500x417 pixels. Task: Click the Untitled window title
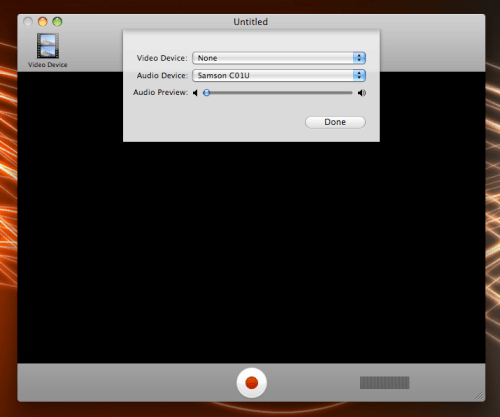(x=250, y=22)
